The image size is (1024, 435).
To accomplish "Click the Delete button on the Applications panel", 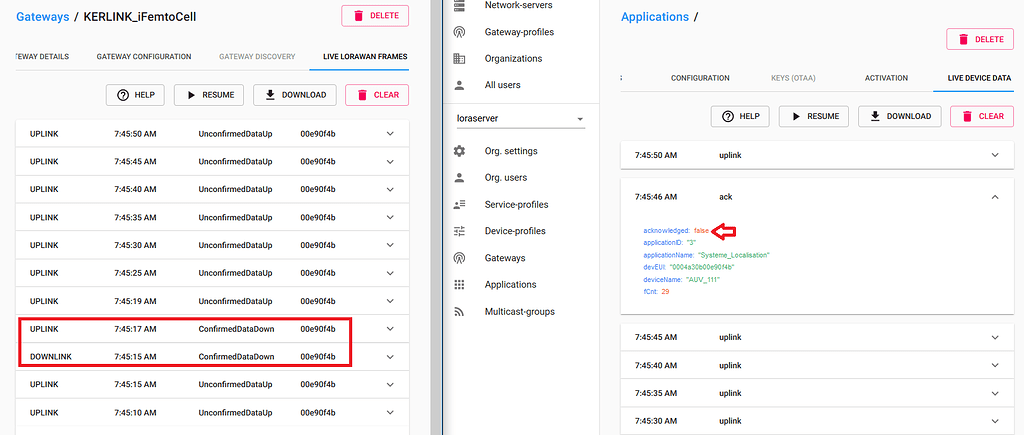I will click(980, 39).
